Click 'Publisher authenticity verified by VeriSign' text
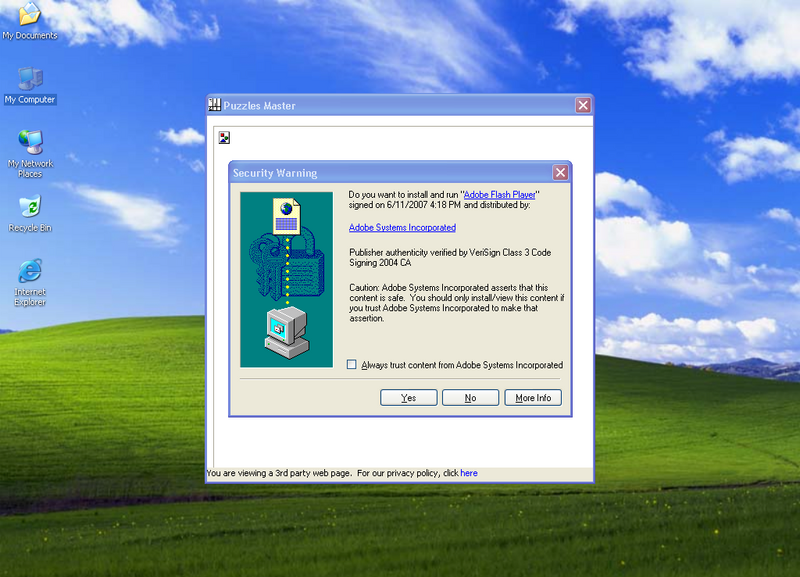800x577 pixels. (x=450, y=258)
